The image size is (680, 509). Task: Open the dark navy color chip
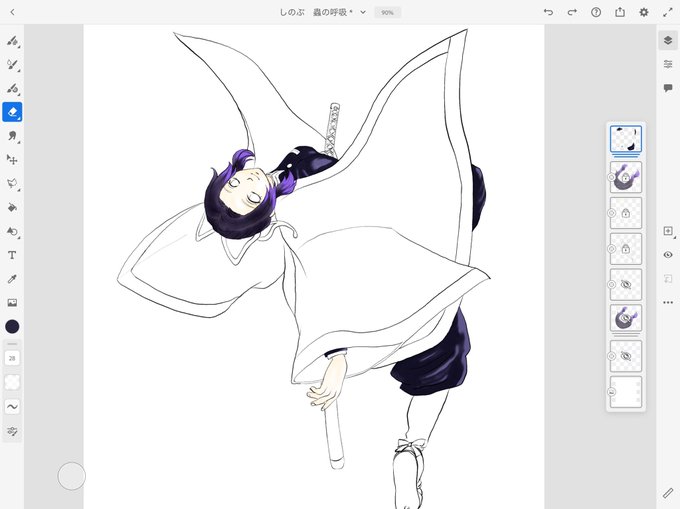12,326
